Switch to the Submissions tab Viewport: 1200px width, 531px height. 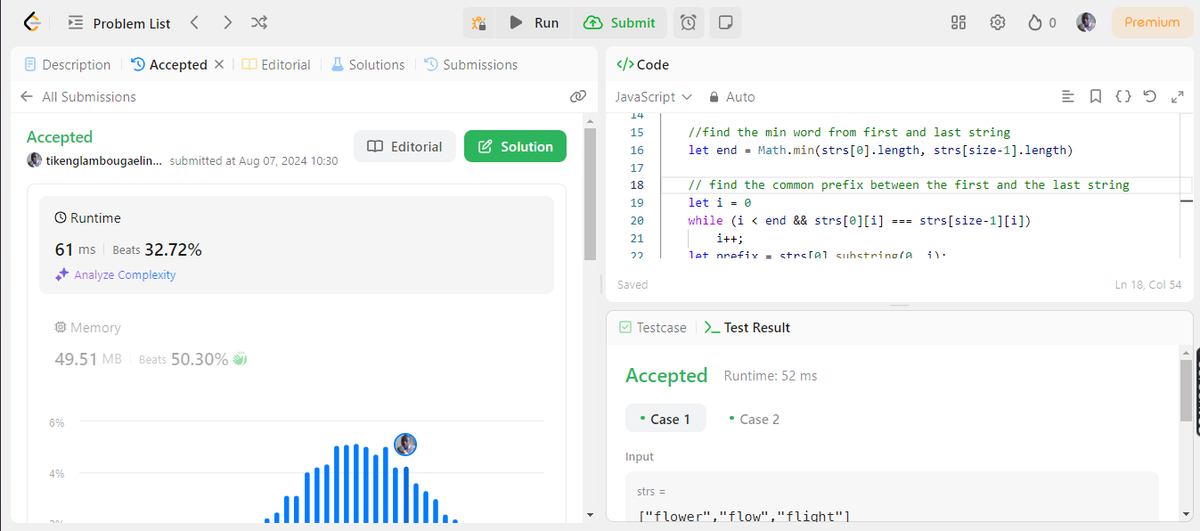pyautogui.click(x=471, y=64)
